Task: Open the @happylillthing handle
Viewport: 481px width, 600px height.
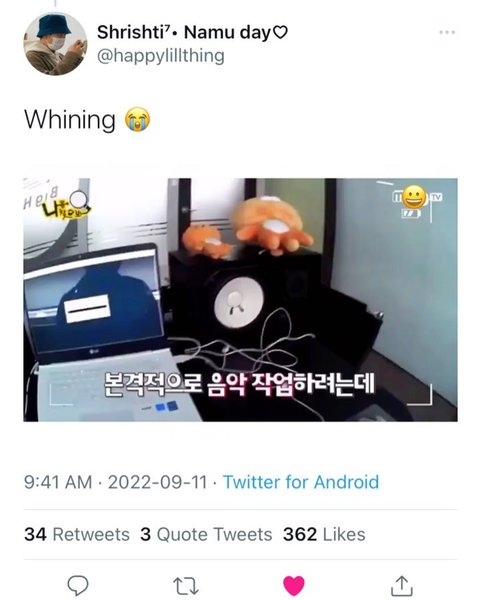Action: click(x=161, y=56)
